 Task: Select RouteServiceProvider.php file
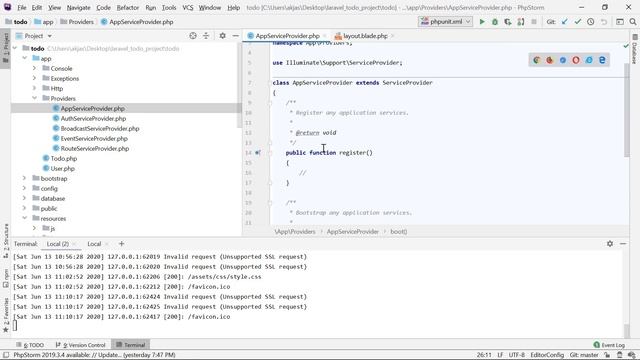click(x=95, y=149)
